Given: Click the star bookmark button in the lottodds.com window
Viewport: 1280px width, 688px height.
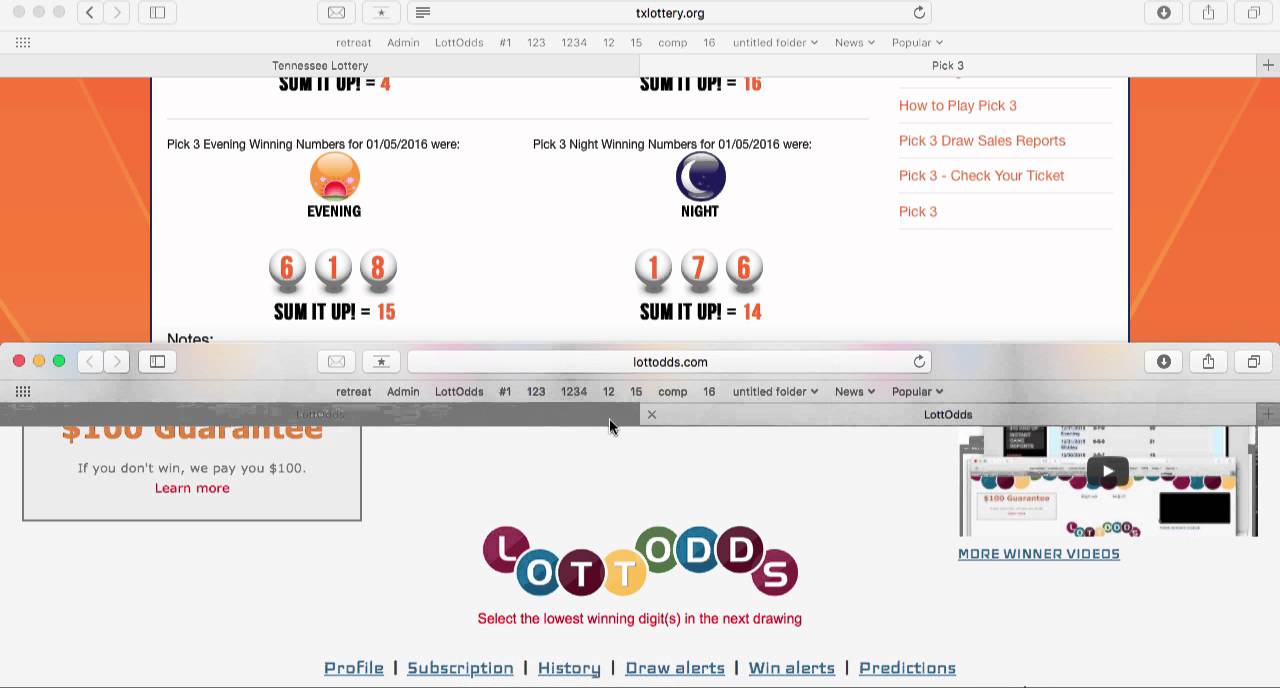Looking at the screenshot, I should coord(381,361).
